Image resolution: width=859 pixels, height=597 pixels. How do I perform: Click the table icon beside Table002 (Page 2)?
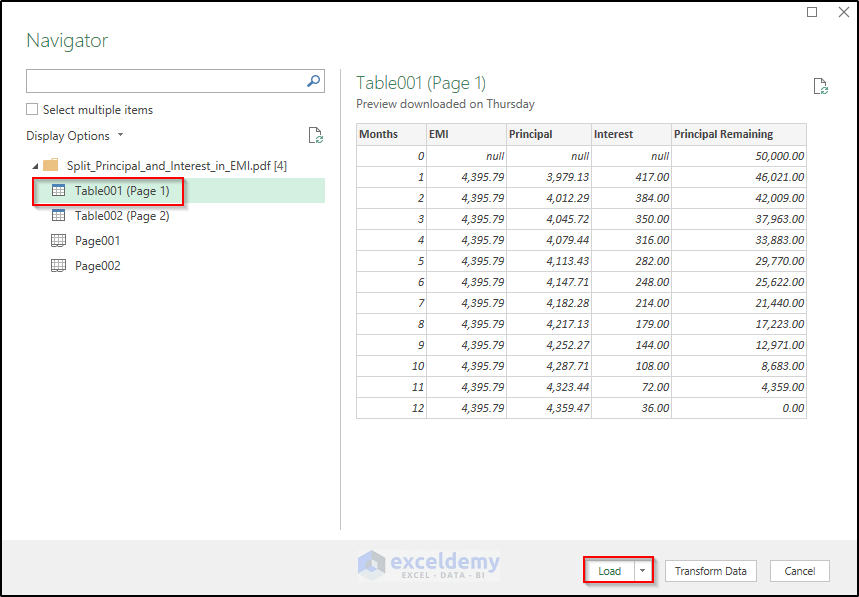(58, 215)
